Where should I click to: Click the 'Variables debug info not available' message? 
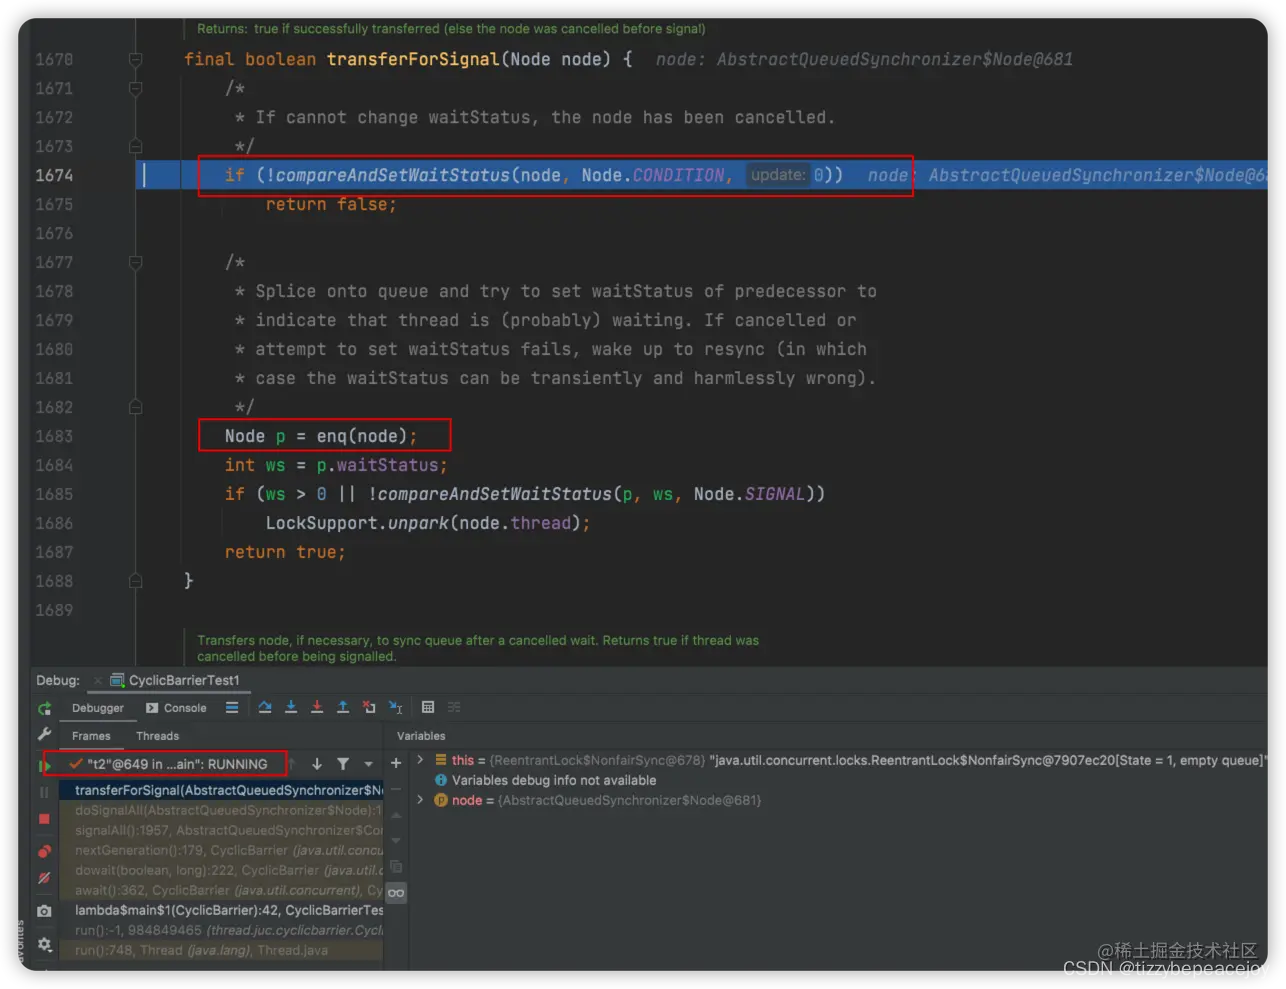(554, 780)
